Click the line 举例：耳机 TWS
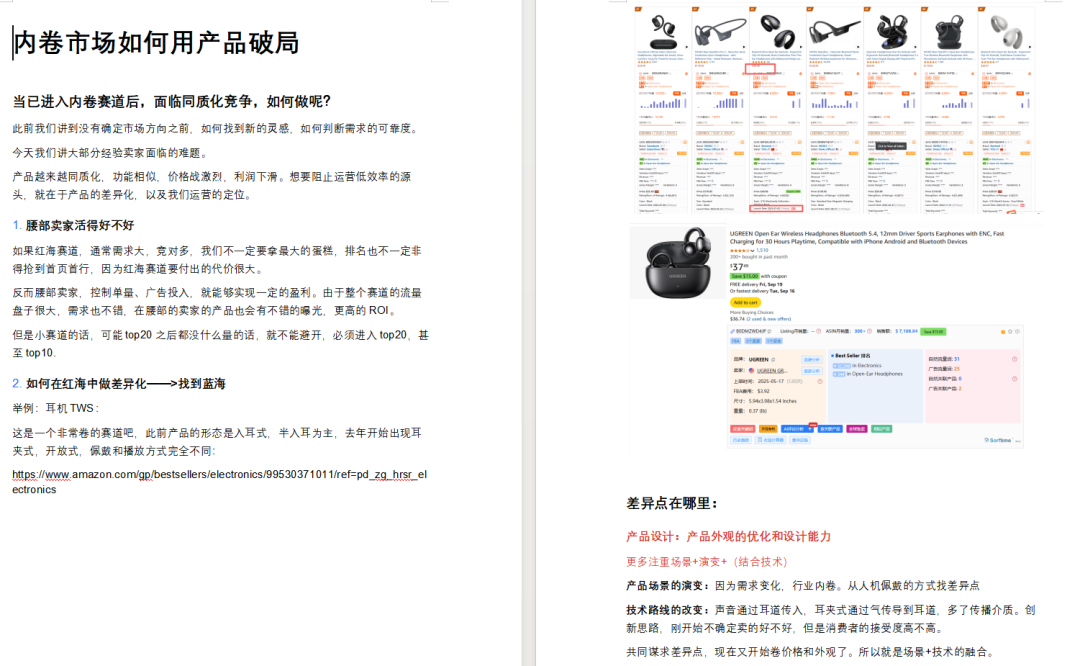This screenshot has width=1080, height=666. pos(56,408)
